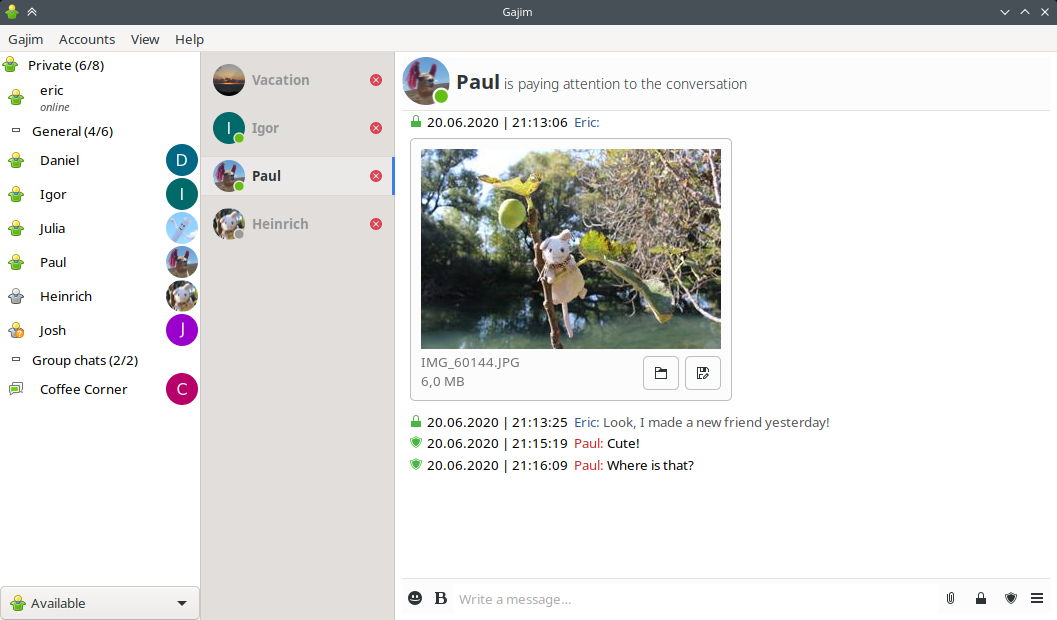Select Daniel in the contact list
The width and height of the screenshot is (1057, 620).
click(100, 160)
